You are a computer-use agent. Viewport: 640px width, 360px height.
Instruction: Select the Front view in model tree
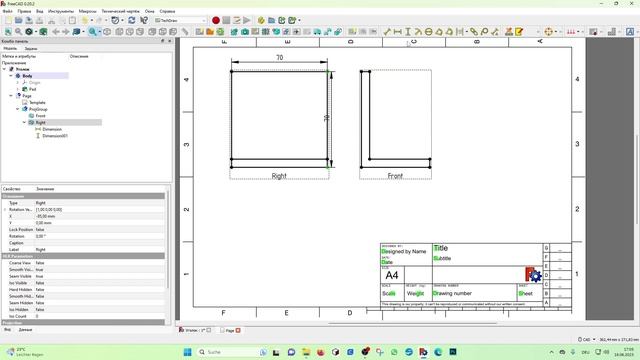[x=40, y=116]
